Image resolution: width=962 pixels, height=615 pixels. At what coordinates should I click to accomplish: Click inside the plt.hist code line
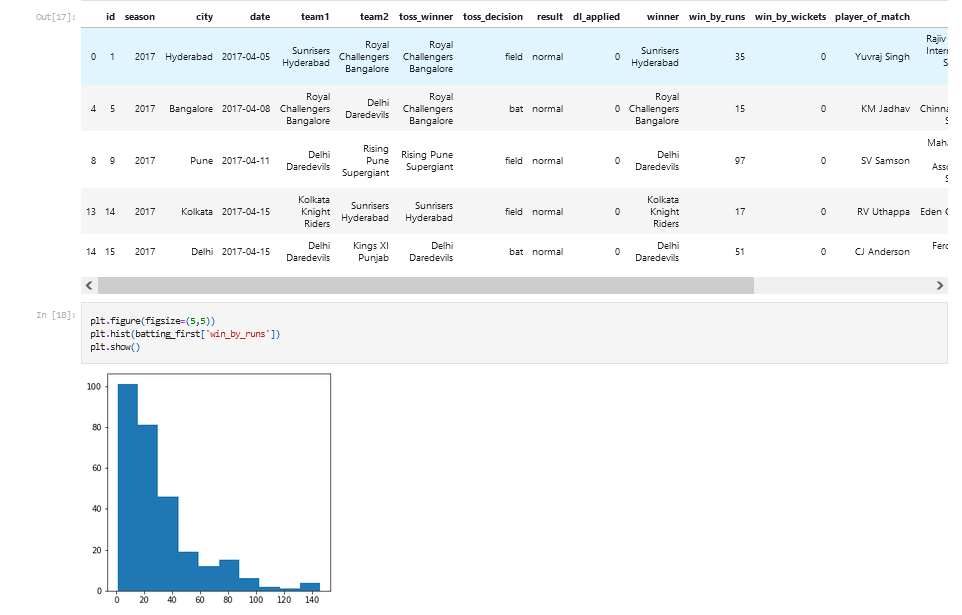click(185, 334)
